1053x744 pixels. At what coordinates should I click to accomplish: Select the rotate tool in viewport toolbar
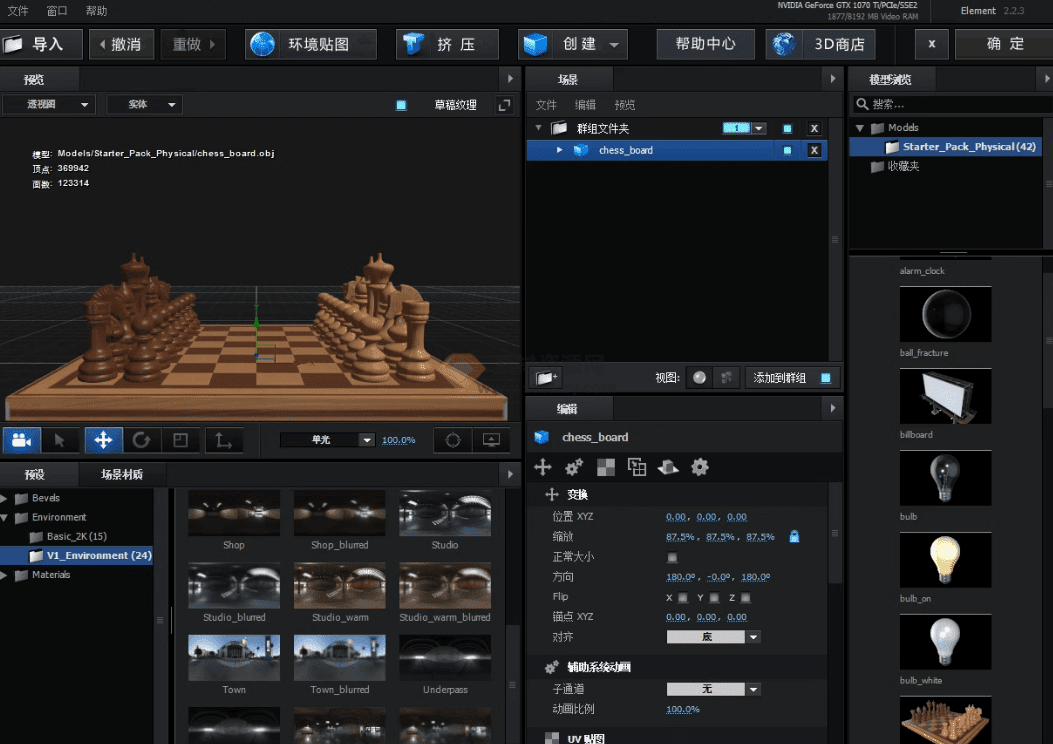point(143,440)
